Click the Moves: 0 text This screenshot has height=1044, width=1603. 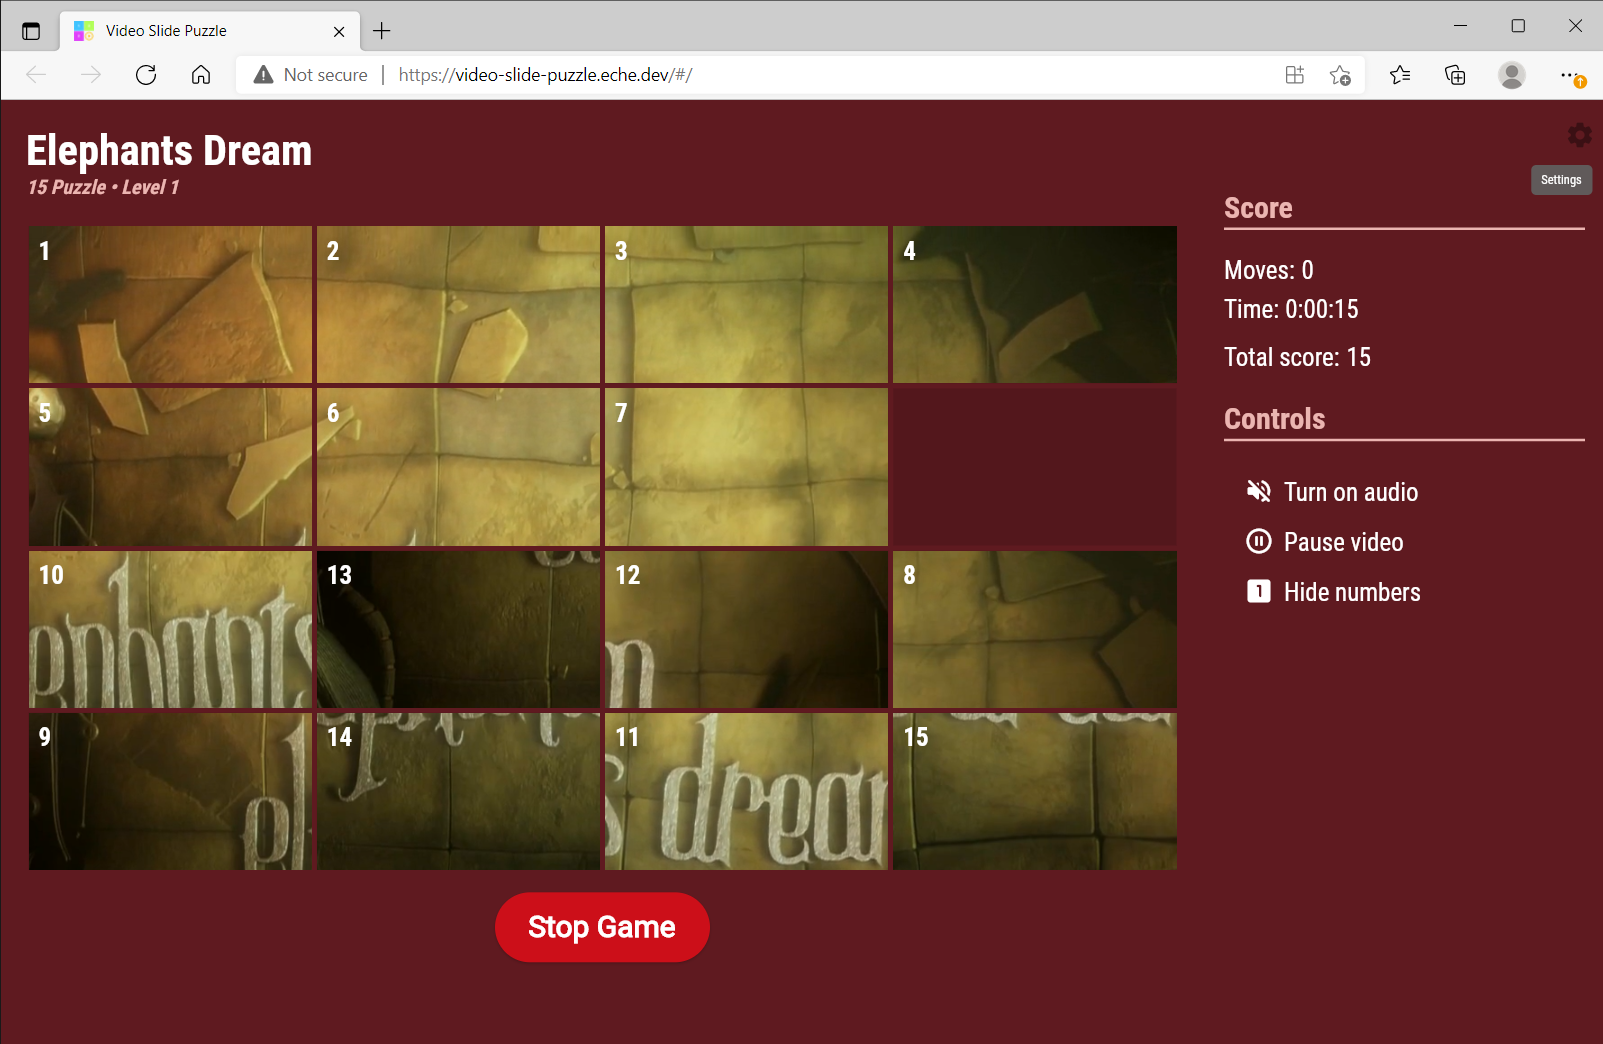coord(1269,270)
